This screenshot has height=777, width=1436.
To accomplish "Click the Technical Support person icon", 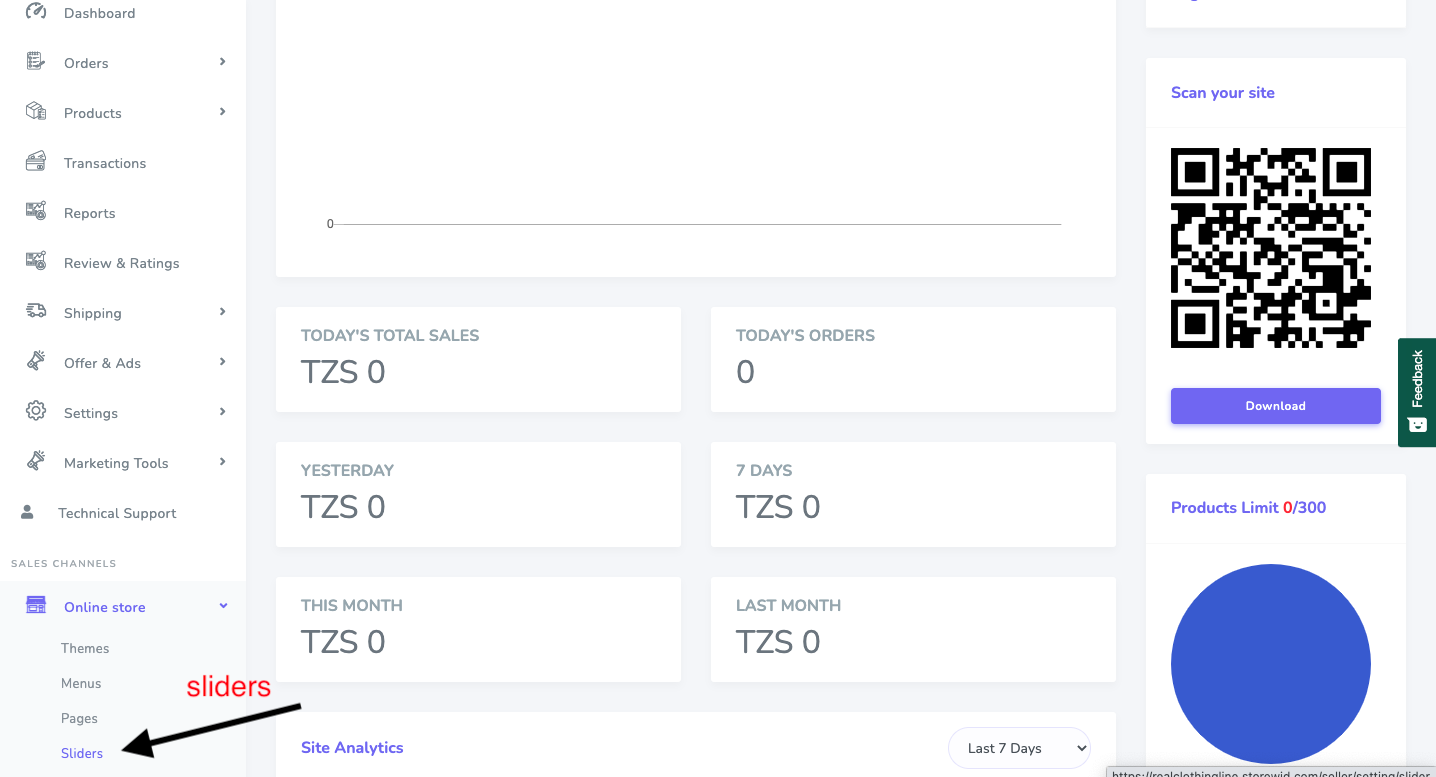I will (x=28, y=512).
